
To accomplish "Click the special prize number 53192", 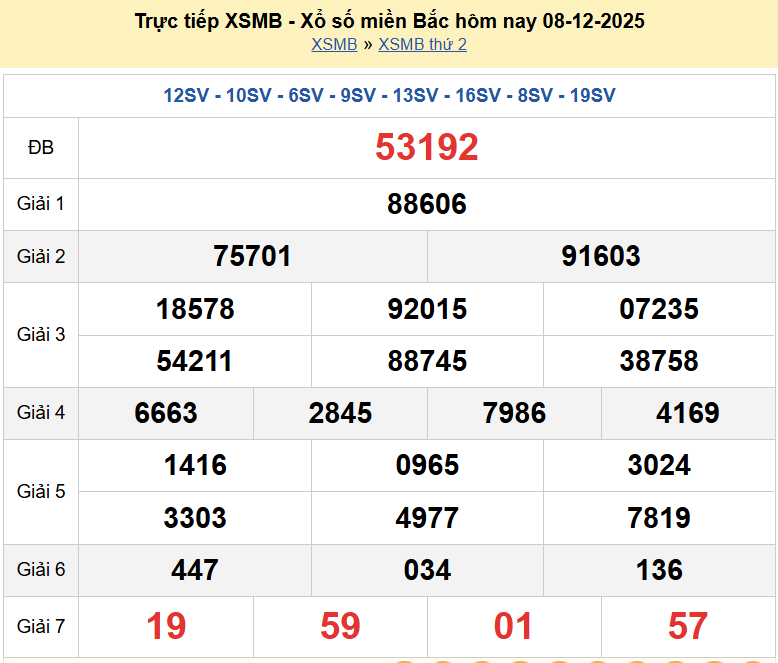I will (x=427, y=148).
